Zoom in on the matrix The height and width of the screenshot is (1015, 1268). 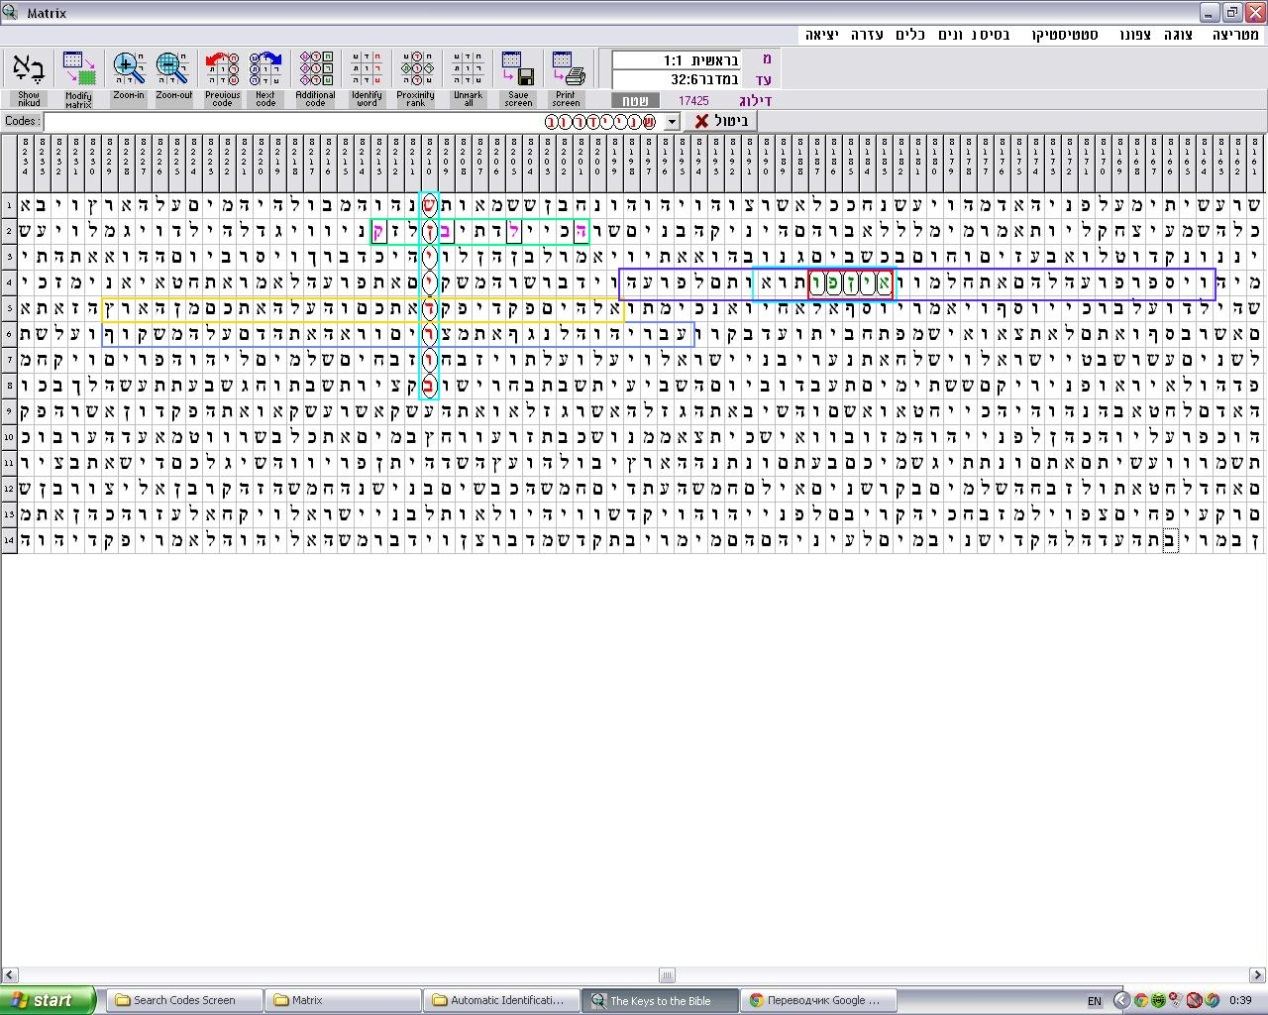128,70
